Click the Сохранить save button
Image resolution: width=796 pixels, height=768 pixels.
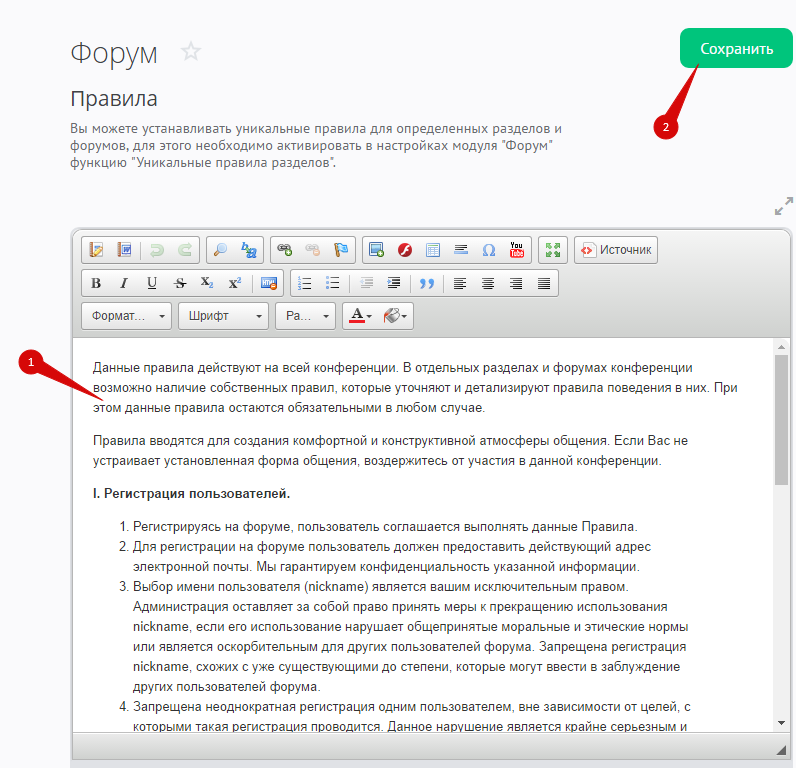pyautogui.click(x=735, y=49)
